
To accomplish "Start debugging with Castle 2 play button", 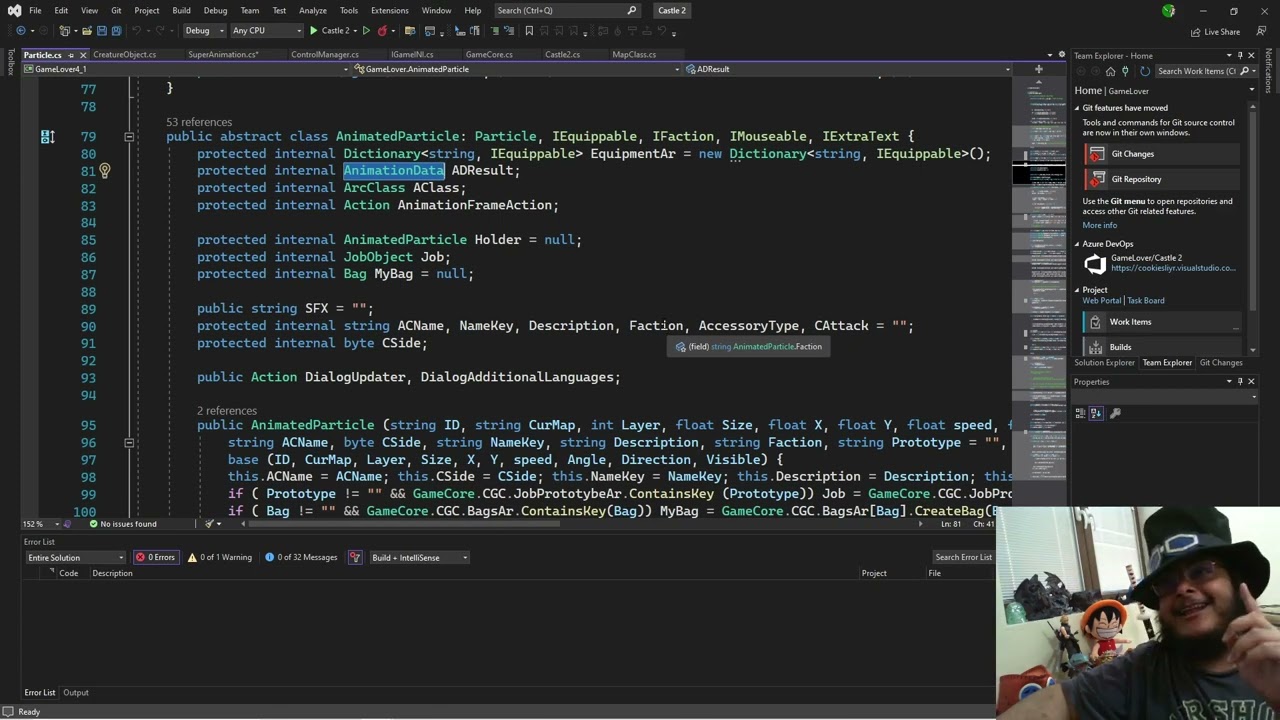I will coord(330,31).
